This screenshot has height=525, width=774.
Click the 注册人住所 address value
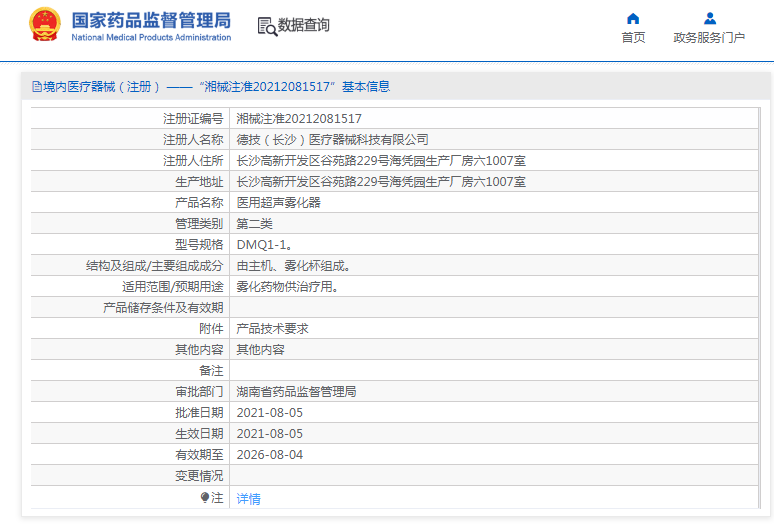tap(381, 161)
